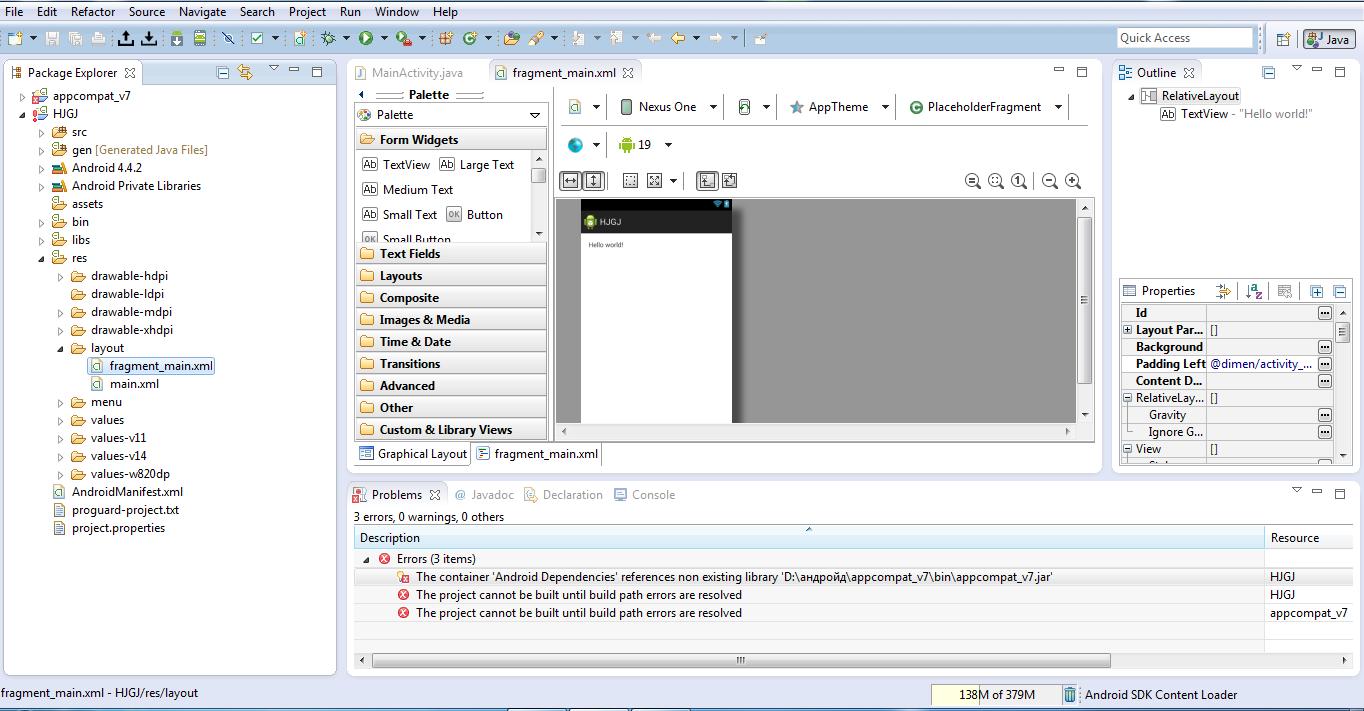Viewport: 1364px width, 711px height.
Task: Click the Link with Editor icon in Package Explorer
Action: 245,72
